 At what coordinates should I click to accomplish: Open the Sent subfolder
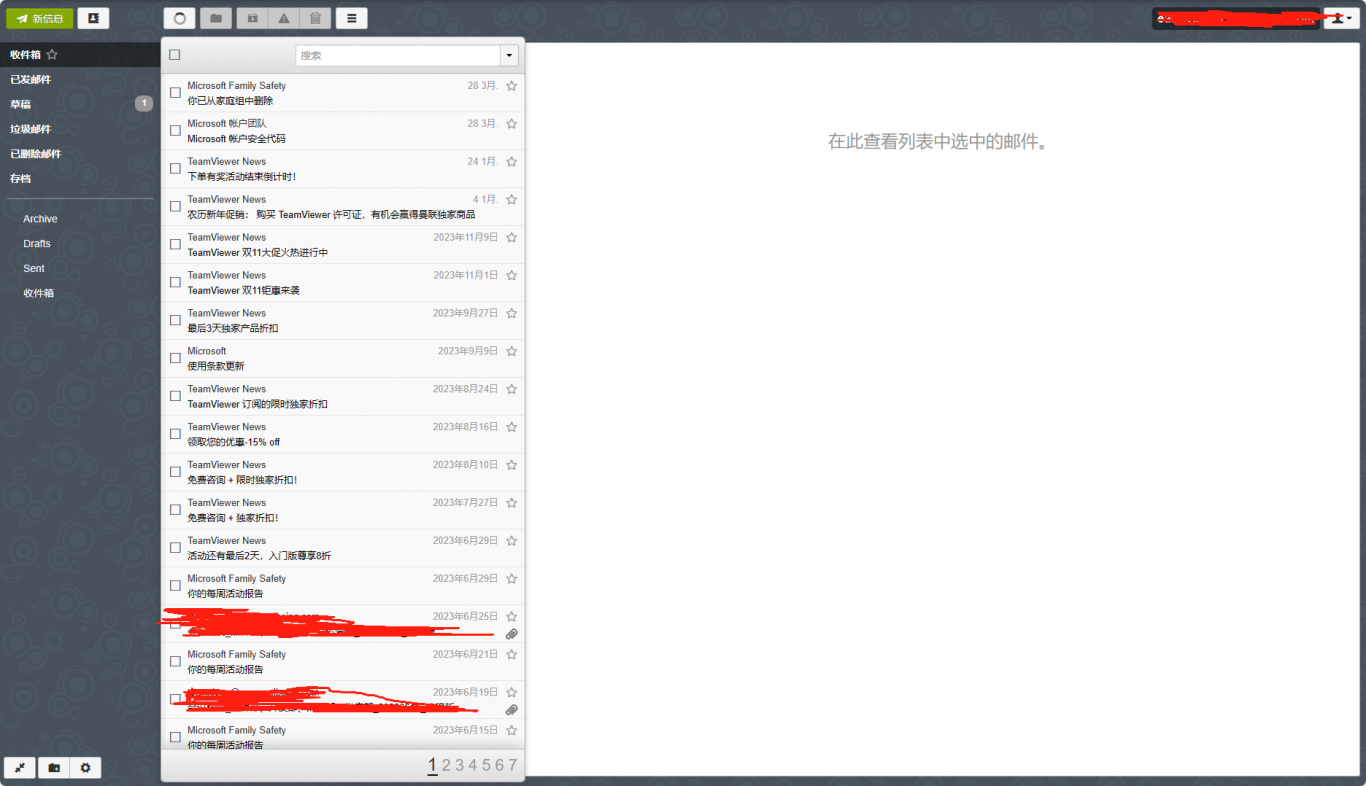tap(80, 269)
